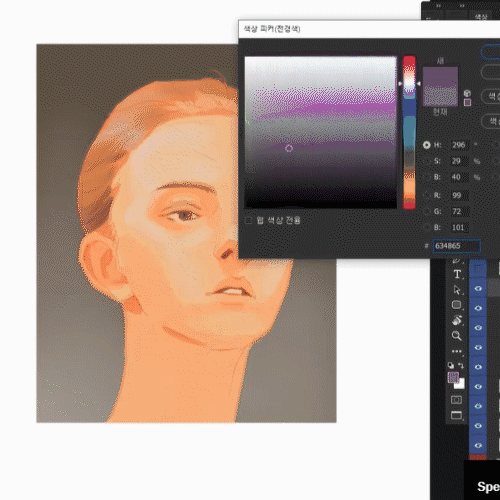Click the R field showing 99
The height and width of the screenshot is (500, 500).
[459, 195]
